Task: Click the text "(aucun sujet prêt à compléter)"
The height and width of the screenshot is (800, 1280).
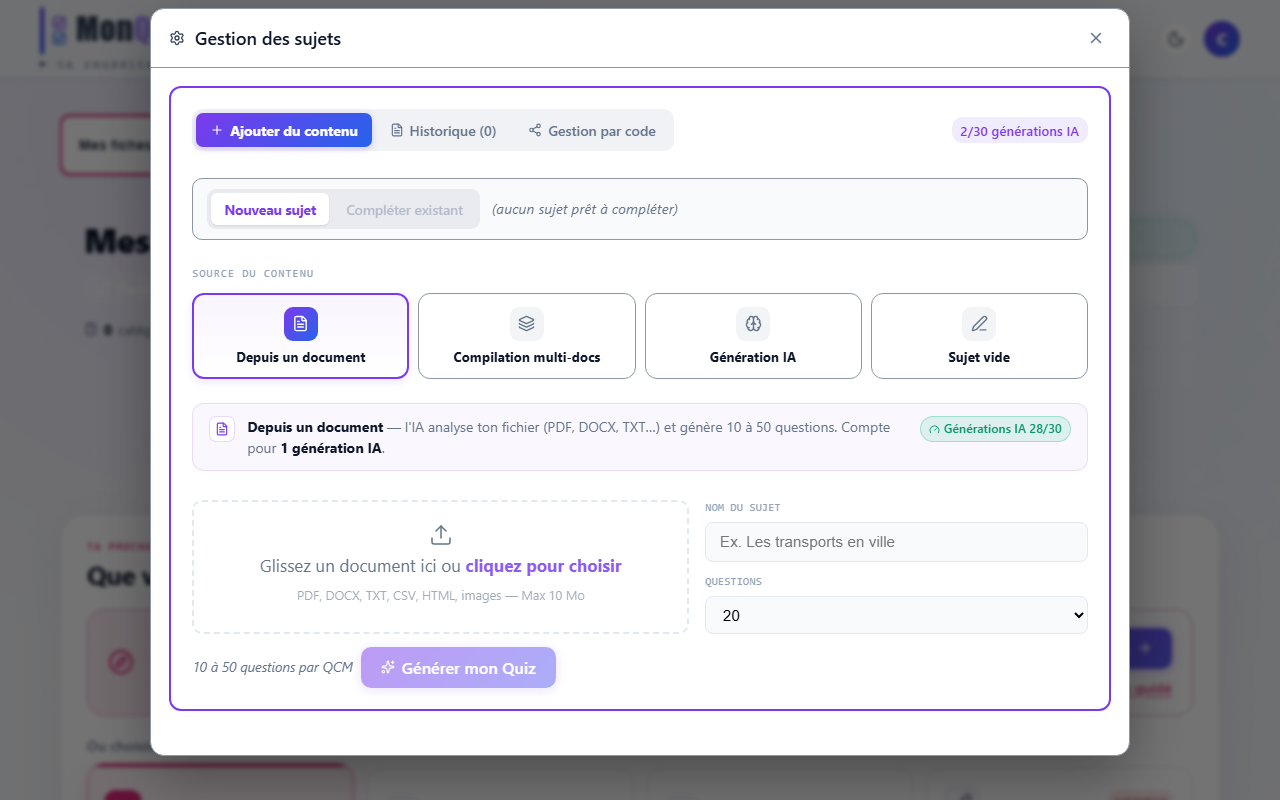Action: pos(585,210)
